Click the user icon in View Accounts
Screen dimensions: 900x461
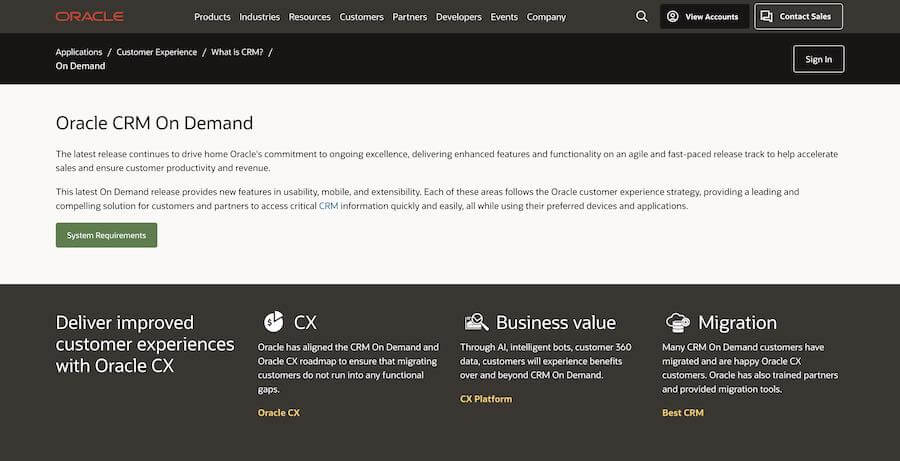673,17
